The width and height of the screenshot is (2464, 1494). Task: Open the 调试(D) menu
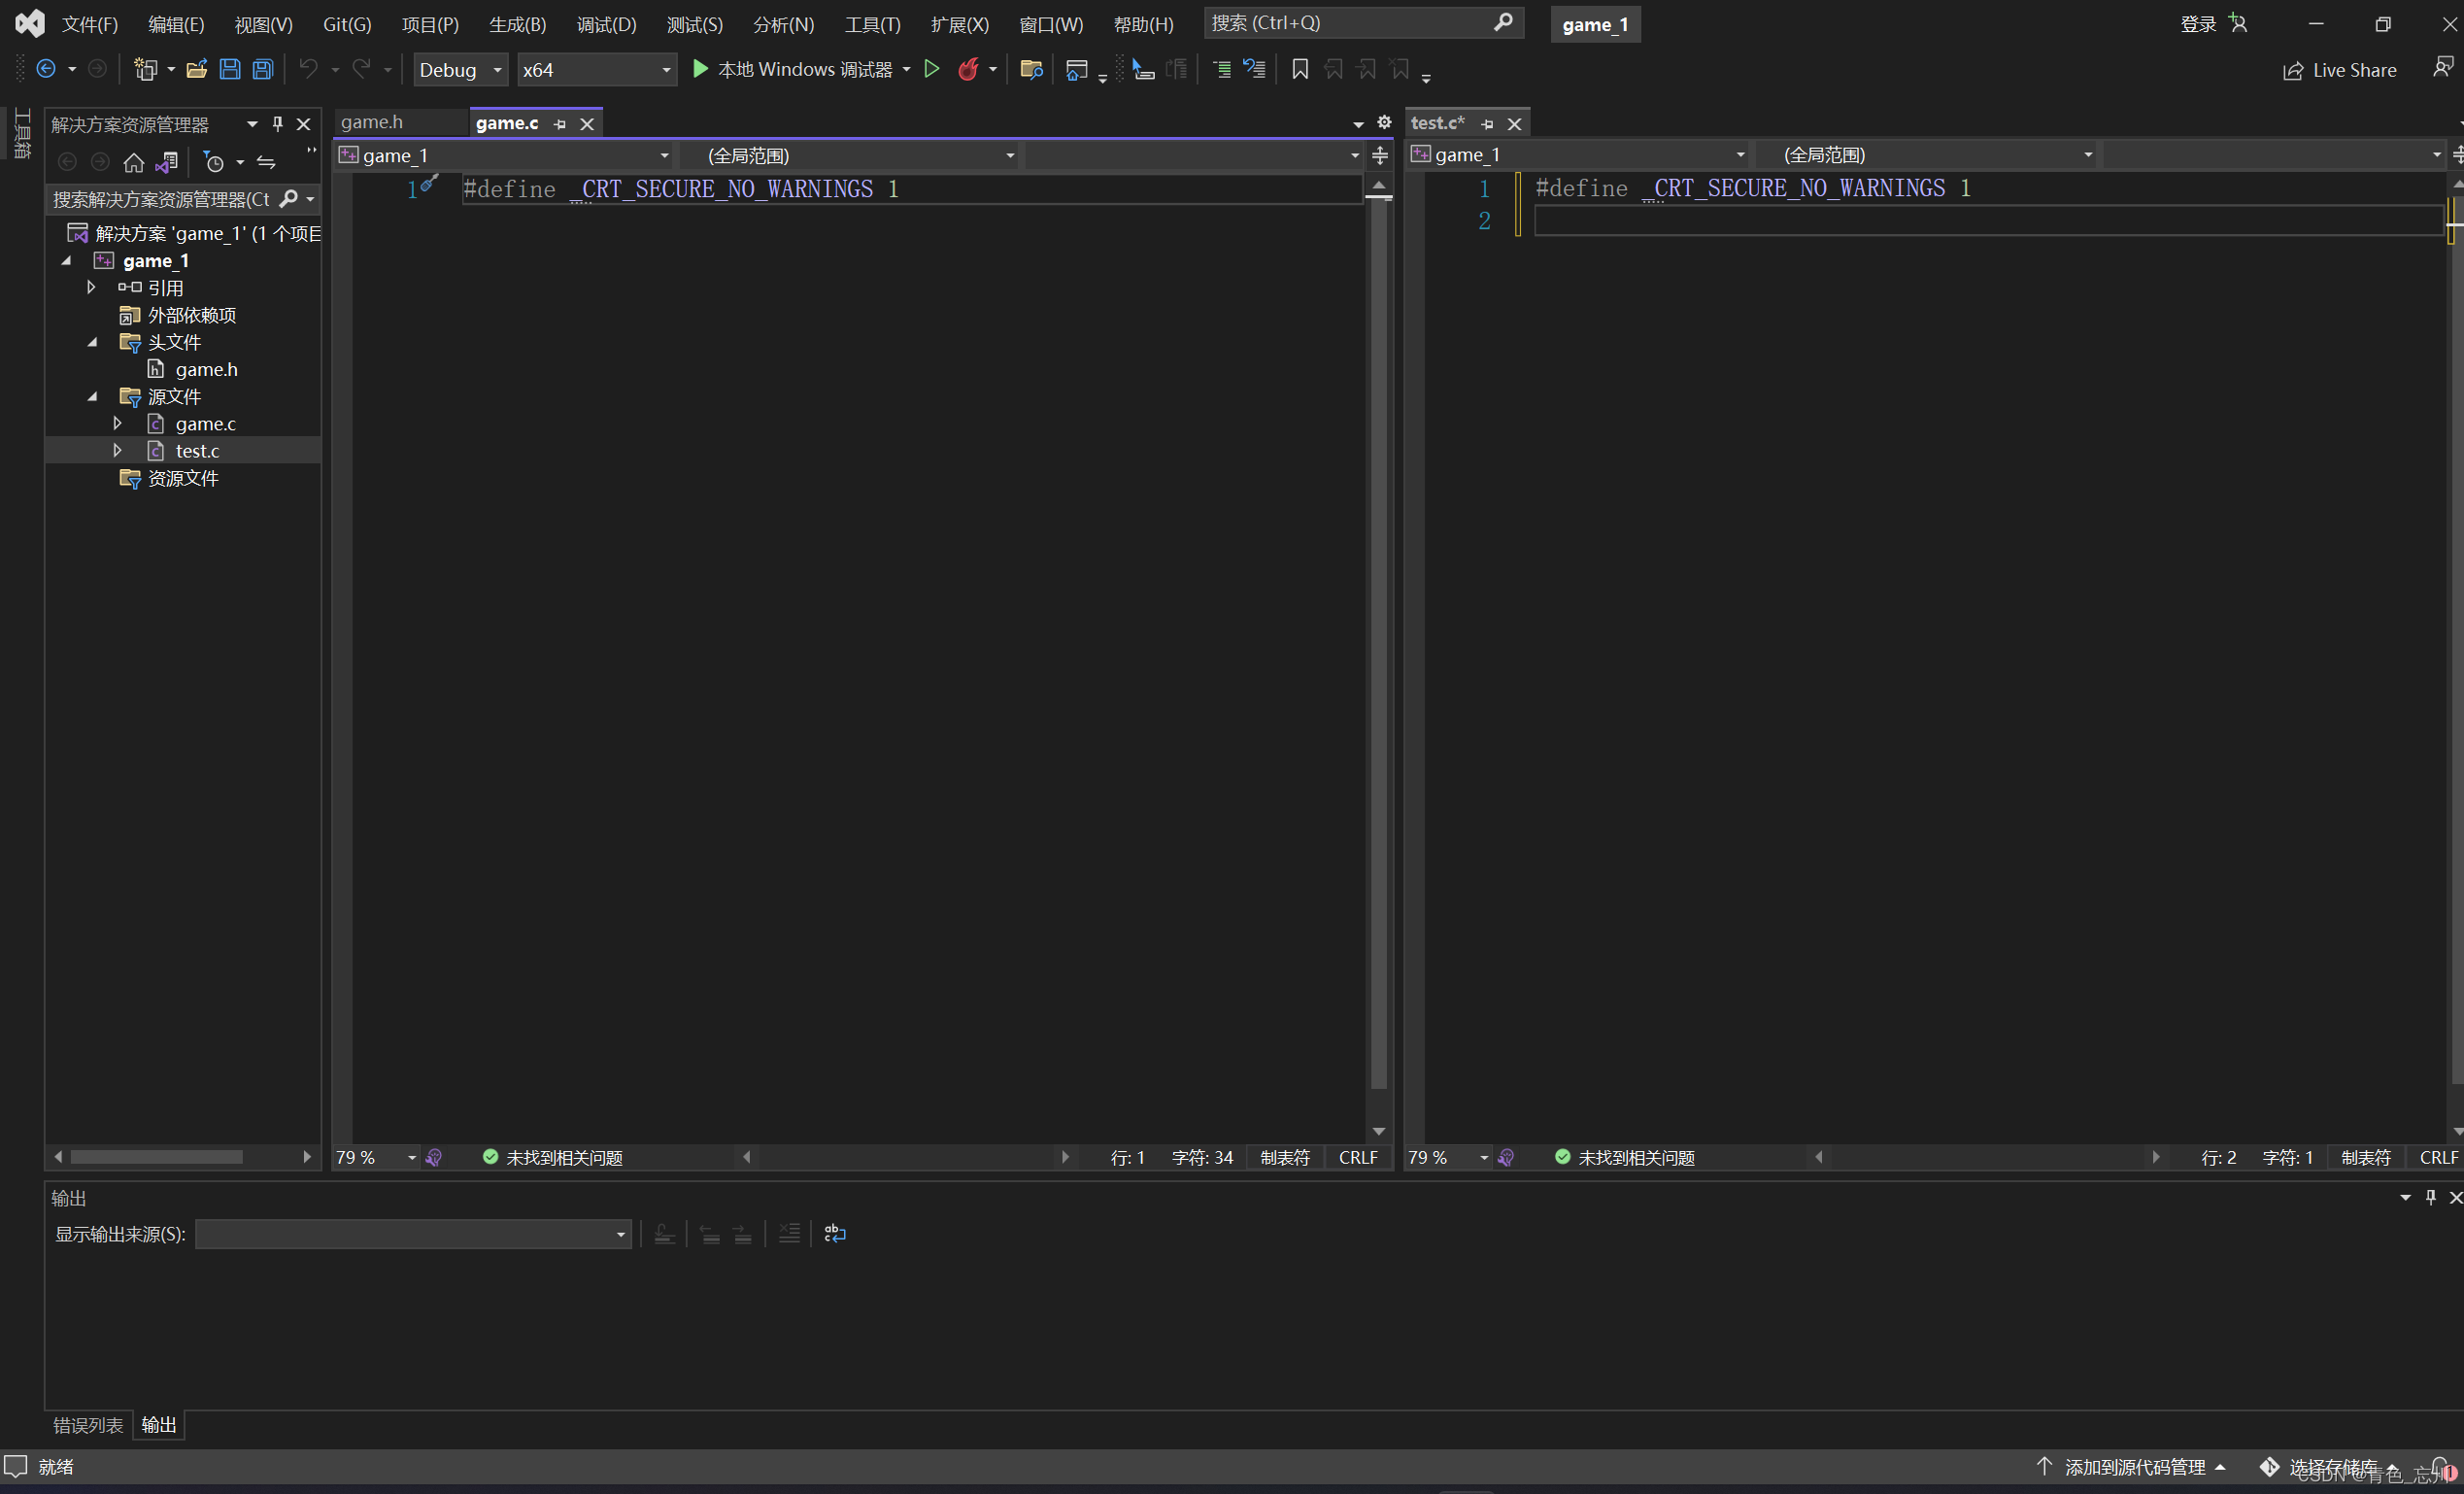coord(606,24)
